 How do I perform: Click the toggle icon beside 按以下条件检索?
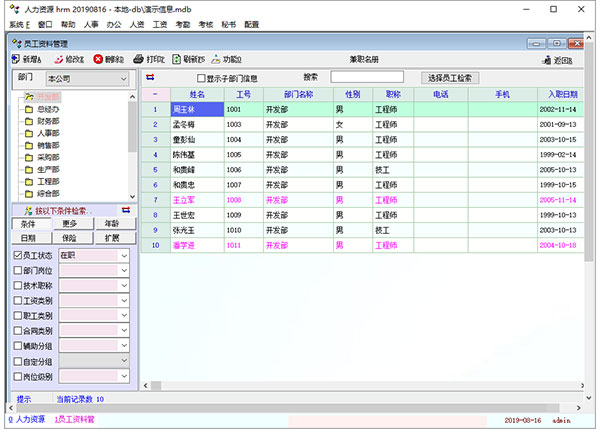126,210
